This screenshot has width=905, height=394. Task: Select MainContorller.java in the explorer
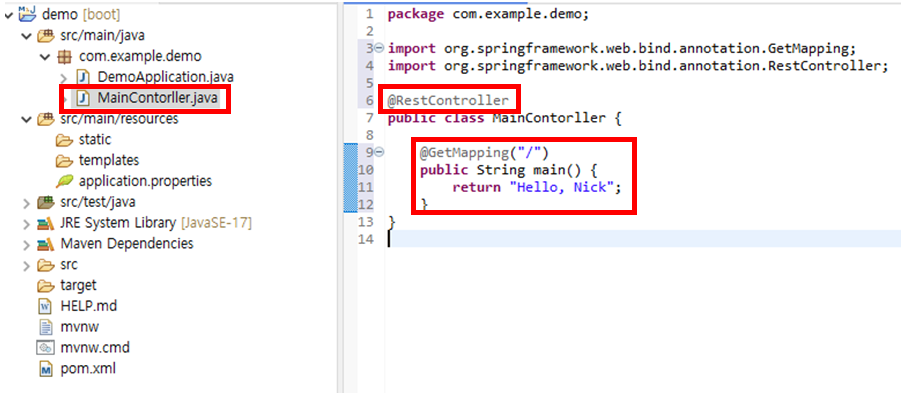coord(158,99)
